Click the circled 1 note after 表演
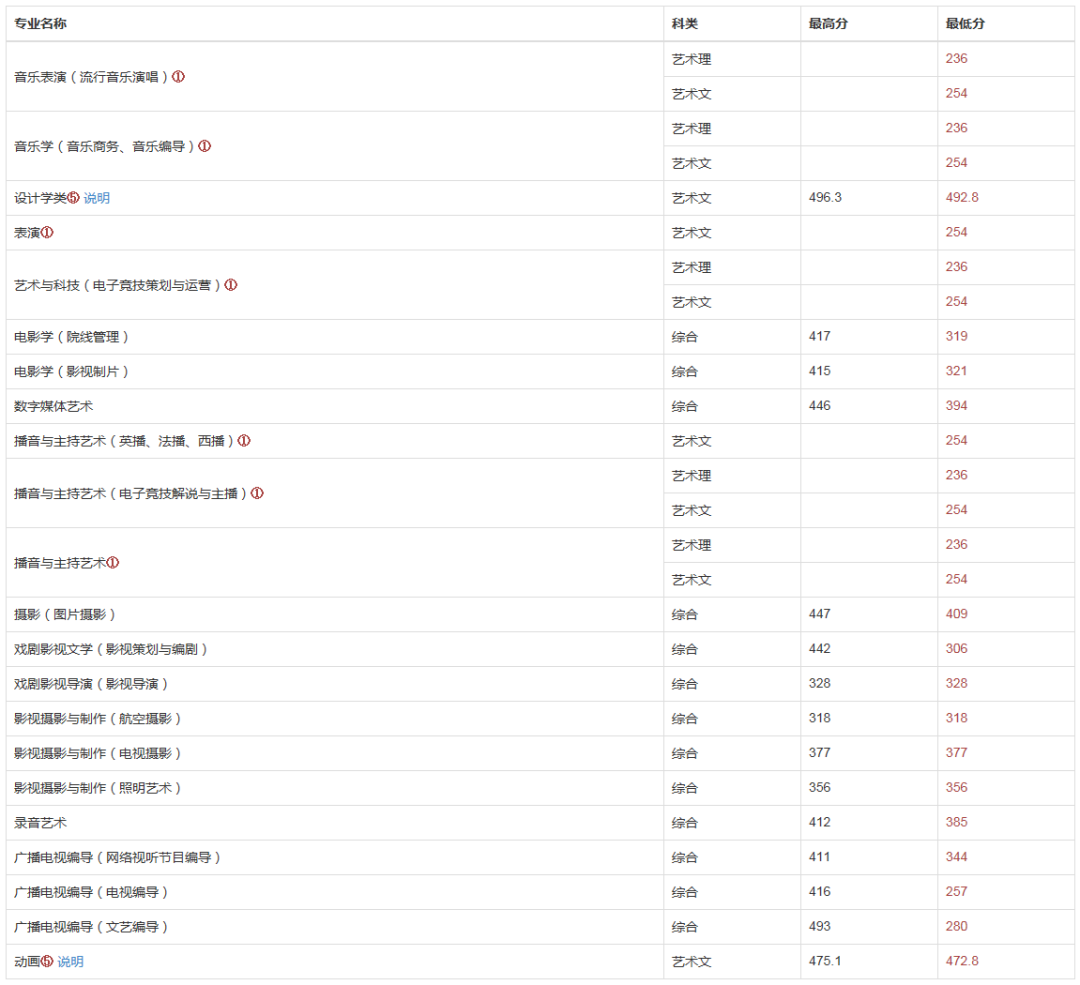 click(x=47, y=233)
